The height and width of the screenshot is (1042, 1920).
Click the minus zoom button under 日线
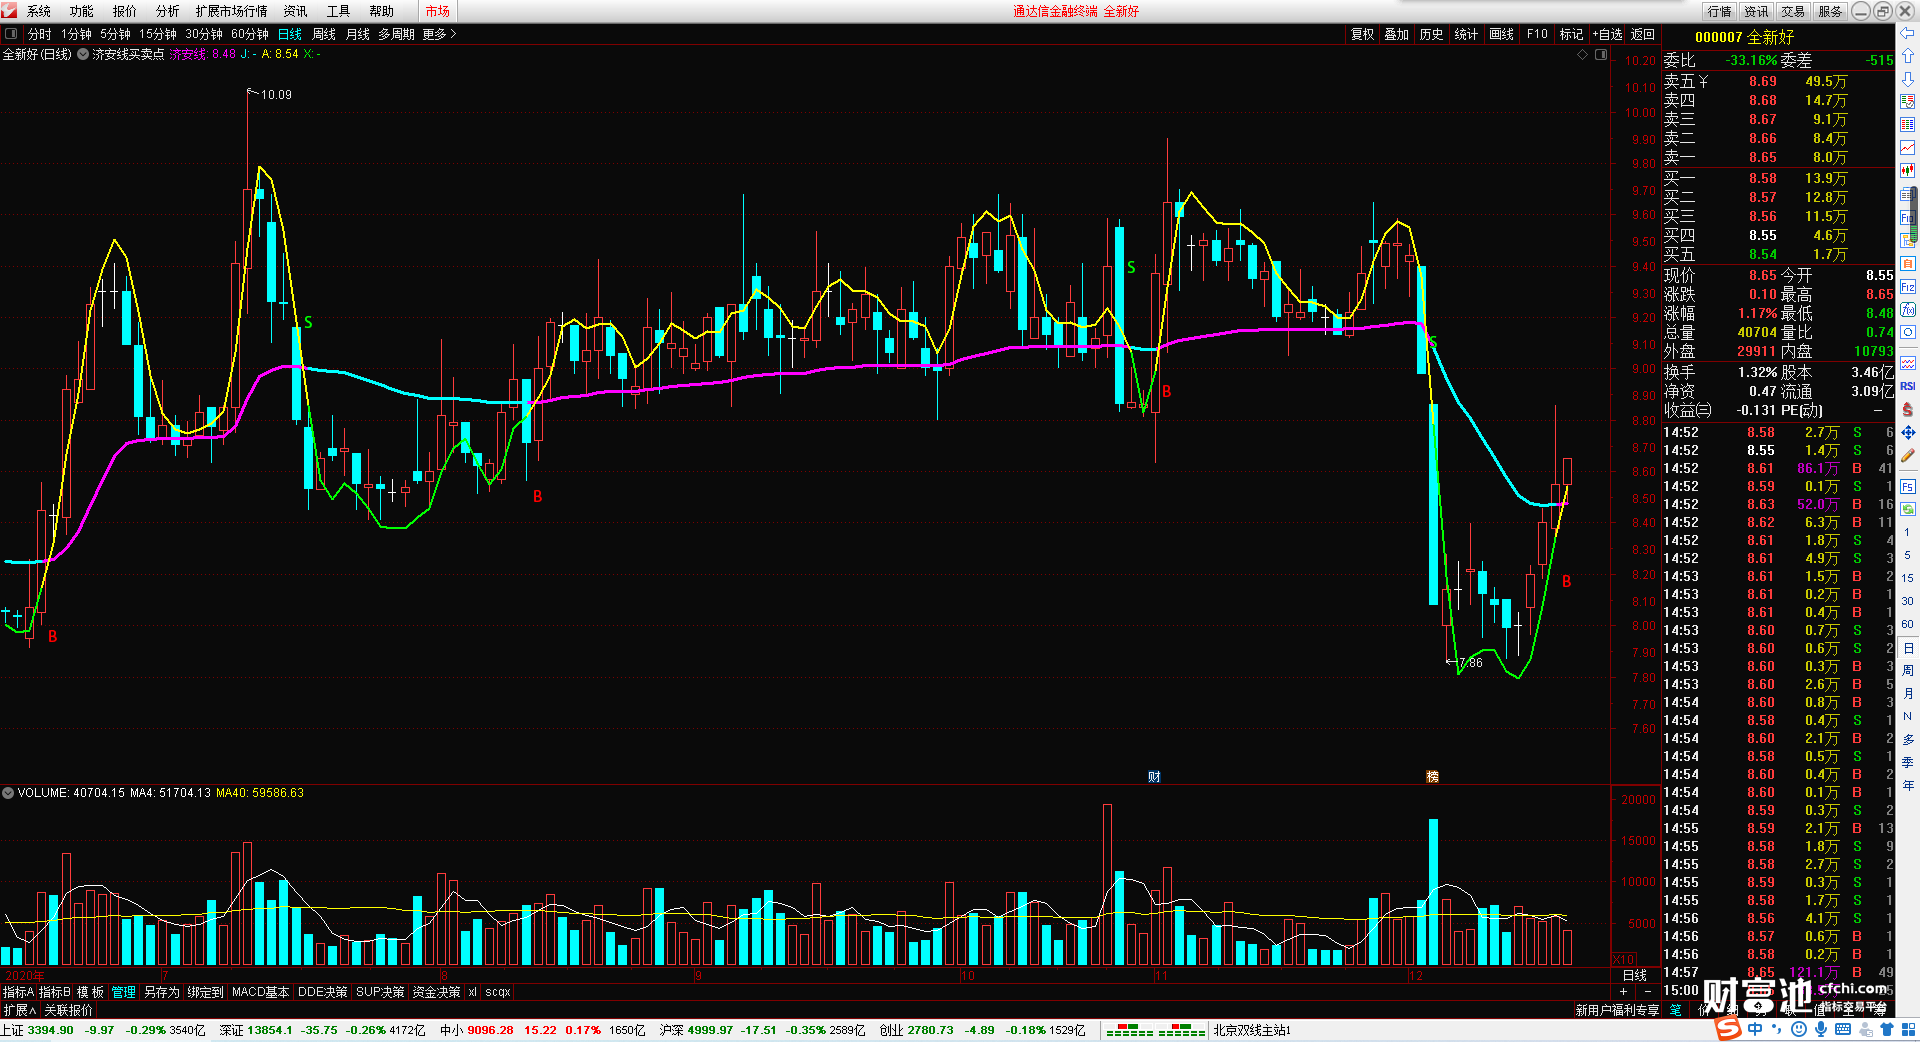pyautogui.click(x=1648, y=991)
